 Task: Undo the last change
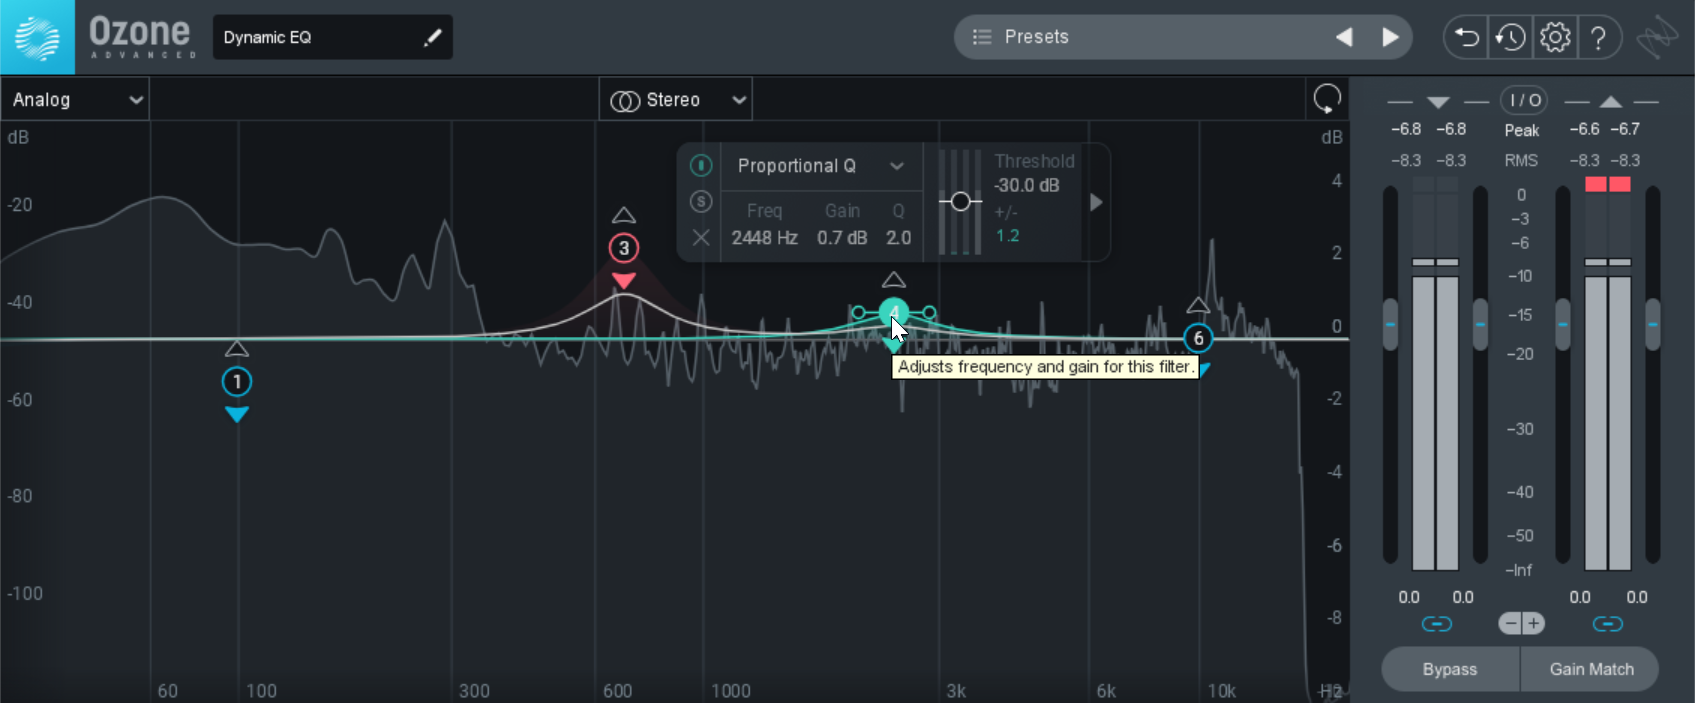tap(1466, 38)
